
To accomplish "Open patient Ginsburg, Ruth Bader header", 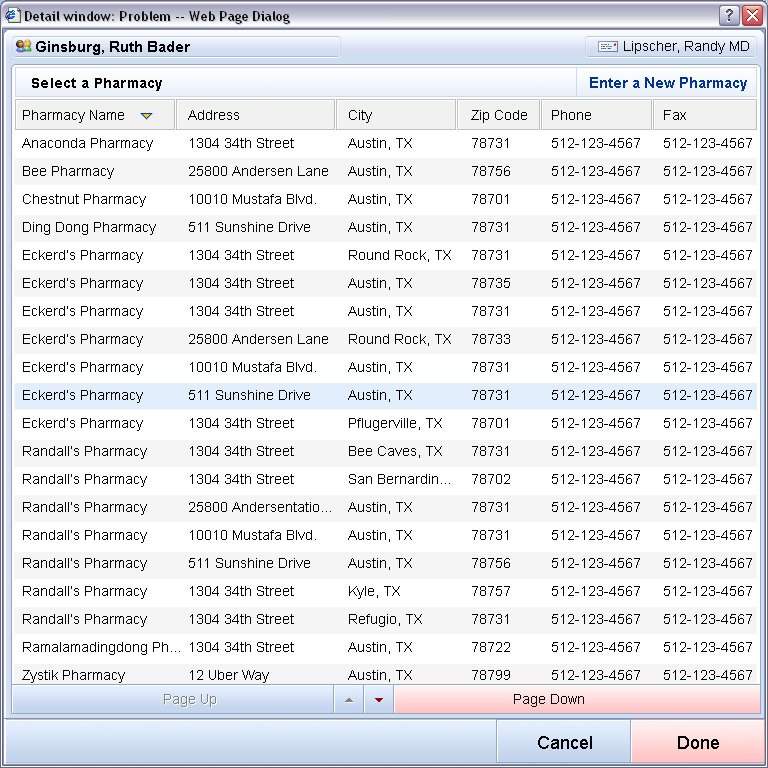I will (176, 47).
